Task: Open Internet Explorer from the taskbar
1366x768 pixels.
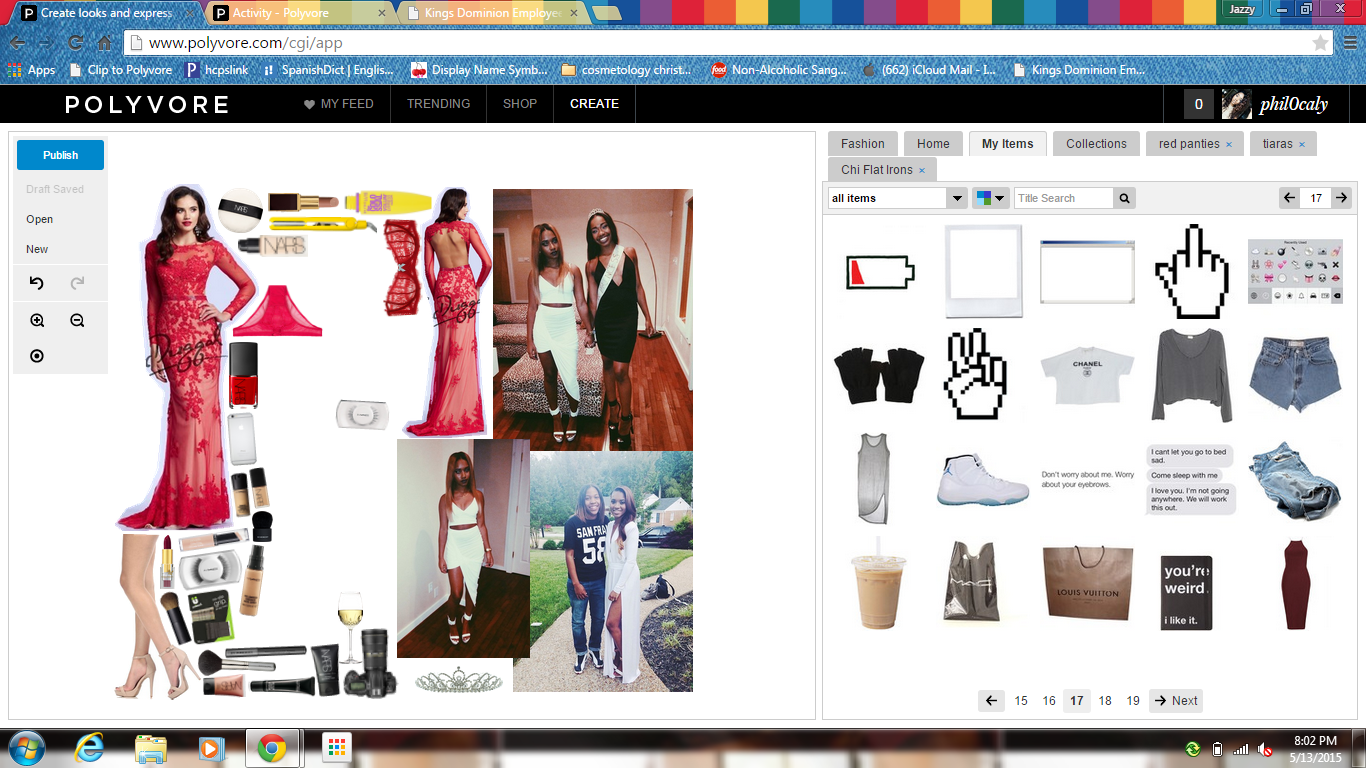Action: click(x=90, y=748)
